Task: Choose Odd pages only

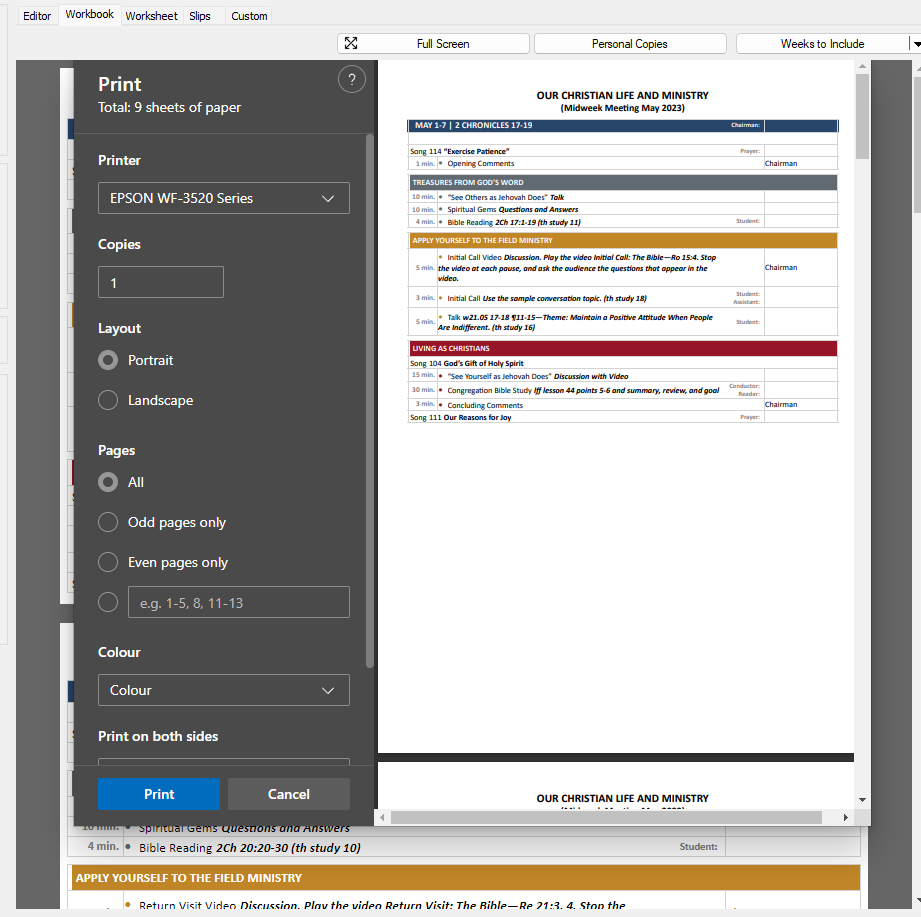Action: (108, 522)
